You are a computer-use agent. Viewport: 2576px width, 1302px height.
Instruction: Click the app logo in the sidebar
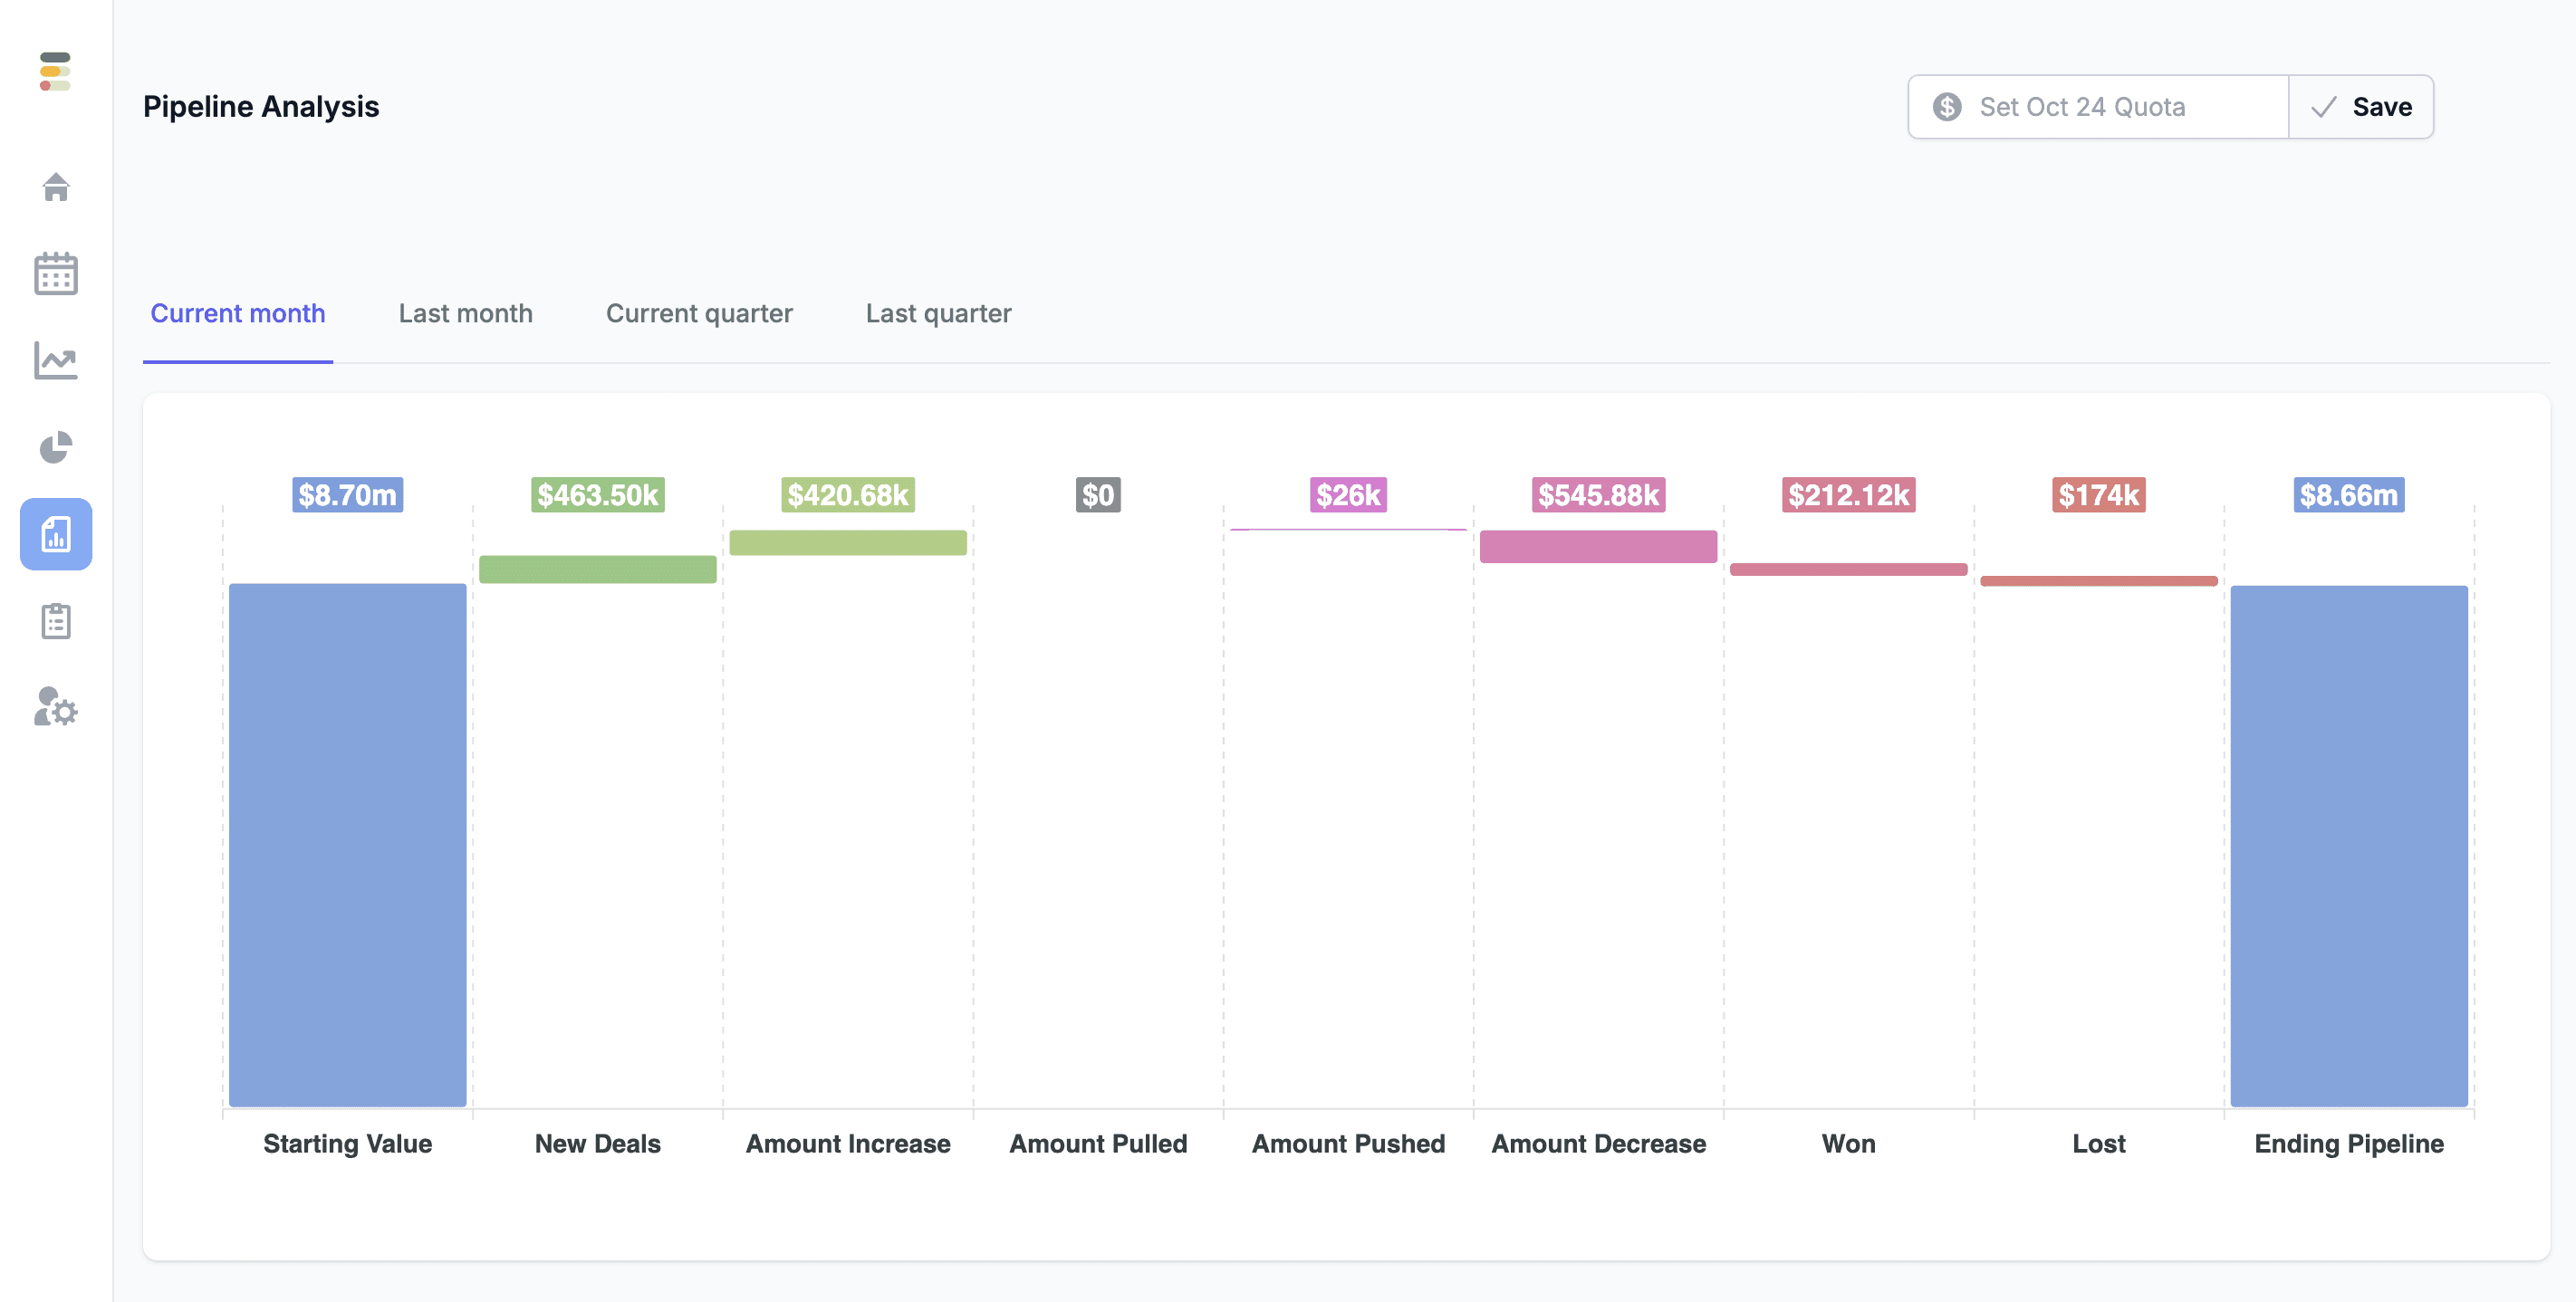pyautogui.click(x=55, y=71)
